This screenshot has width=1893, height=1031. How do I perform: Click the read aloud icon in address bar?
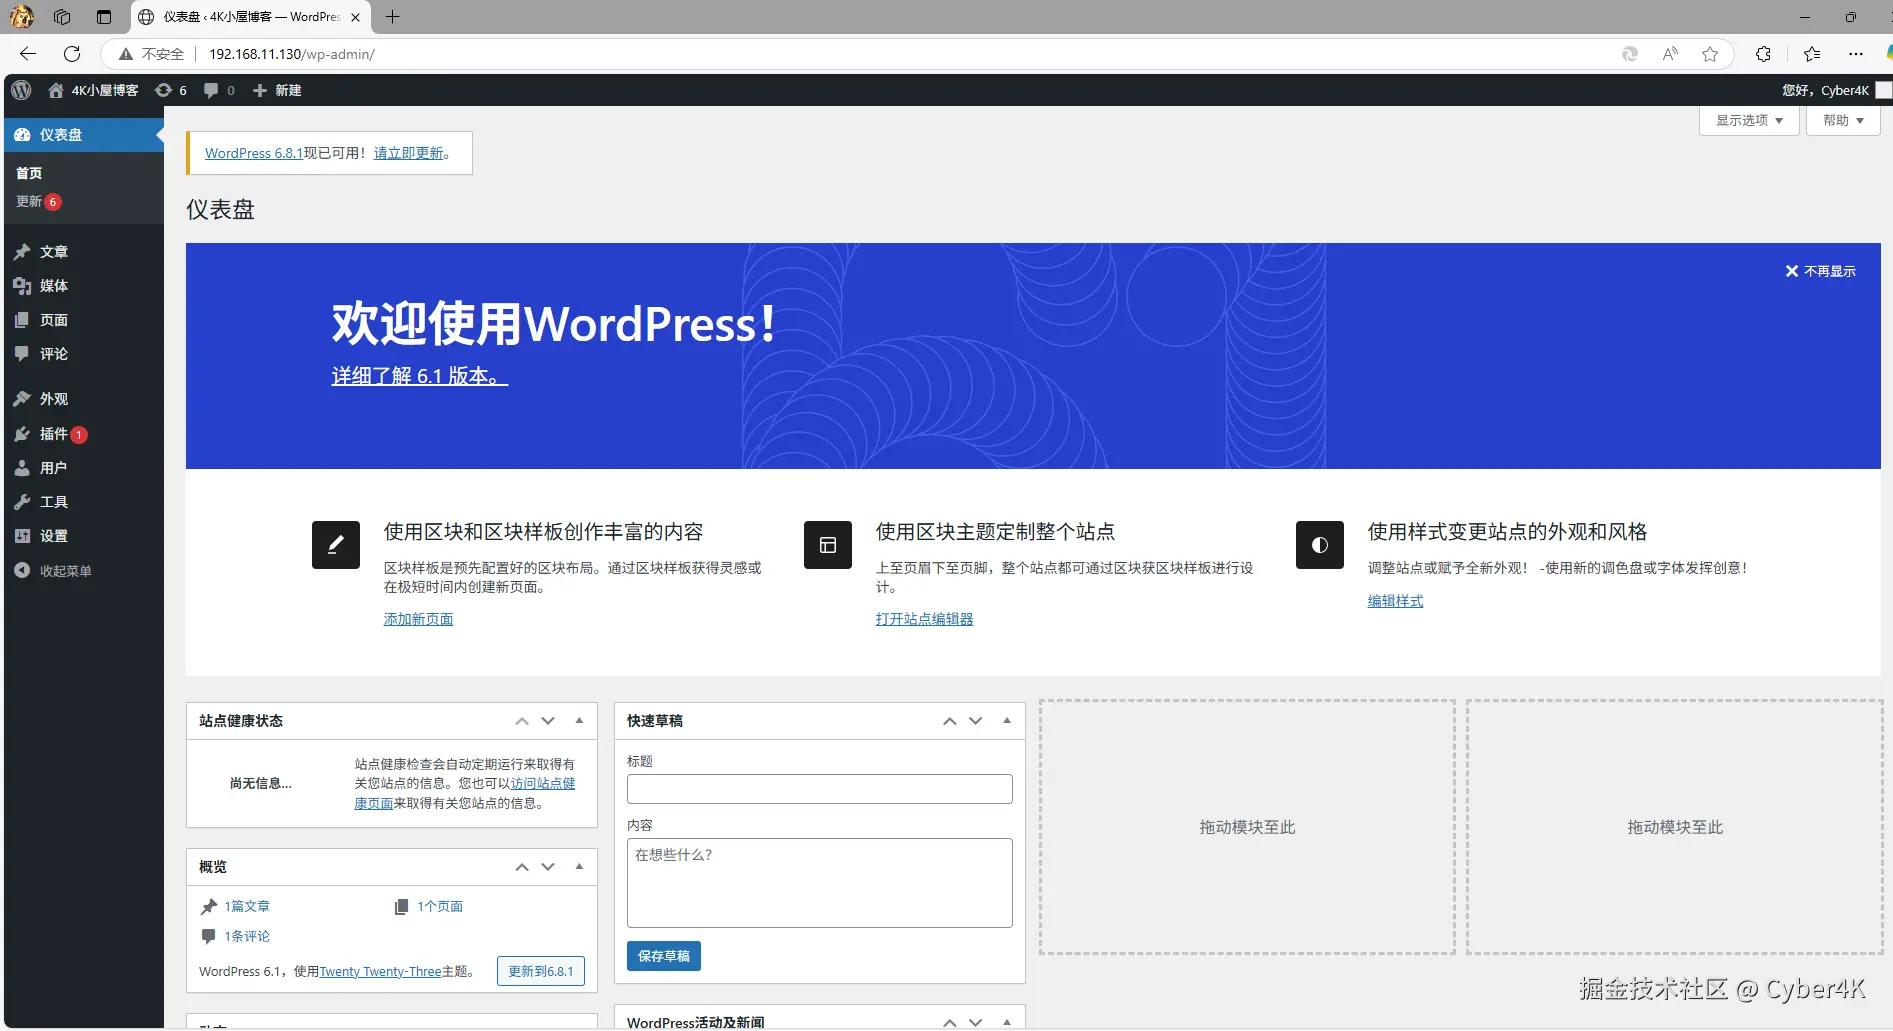pyautogui.click(x=1670, y=54)
